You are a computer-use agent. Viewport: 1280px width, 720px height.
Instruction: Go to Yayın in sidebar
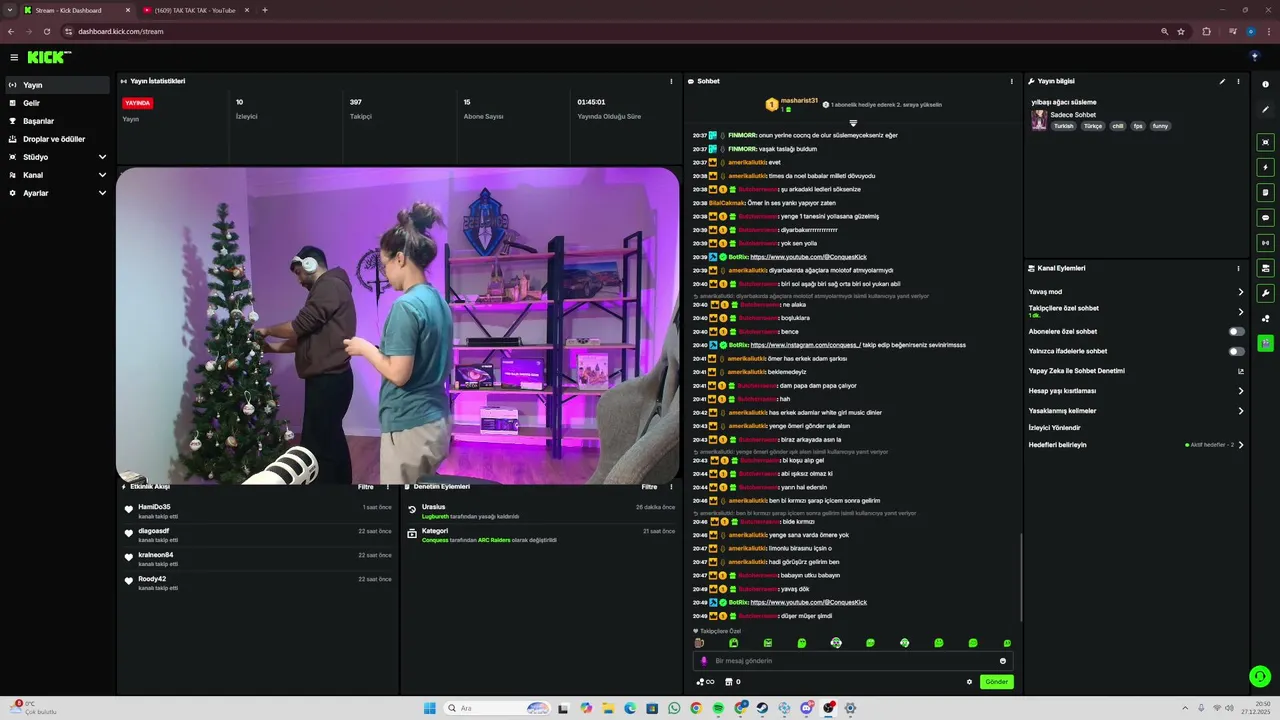coord(57,85)
